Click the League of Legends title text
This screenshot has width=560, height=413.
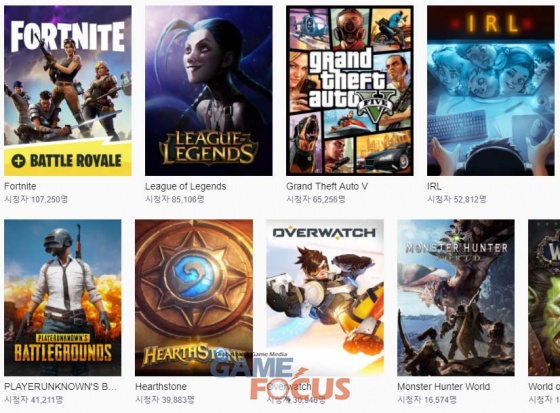tap(186, 186)
